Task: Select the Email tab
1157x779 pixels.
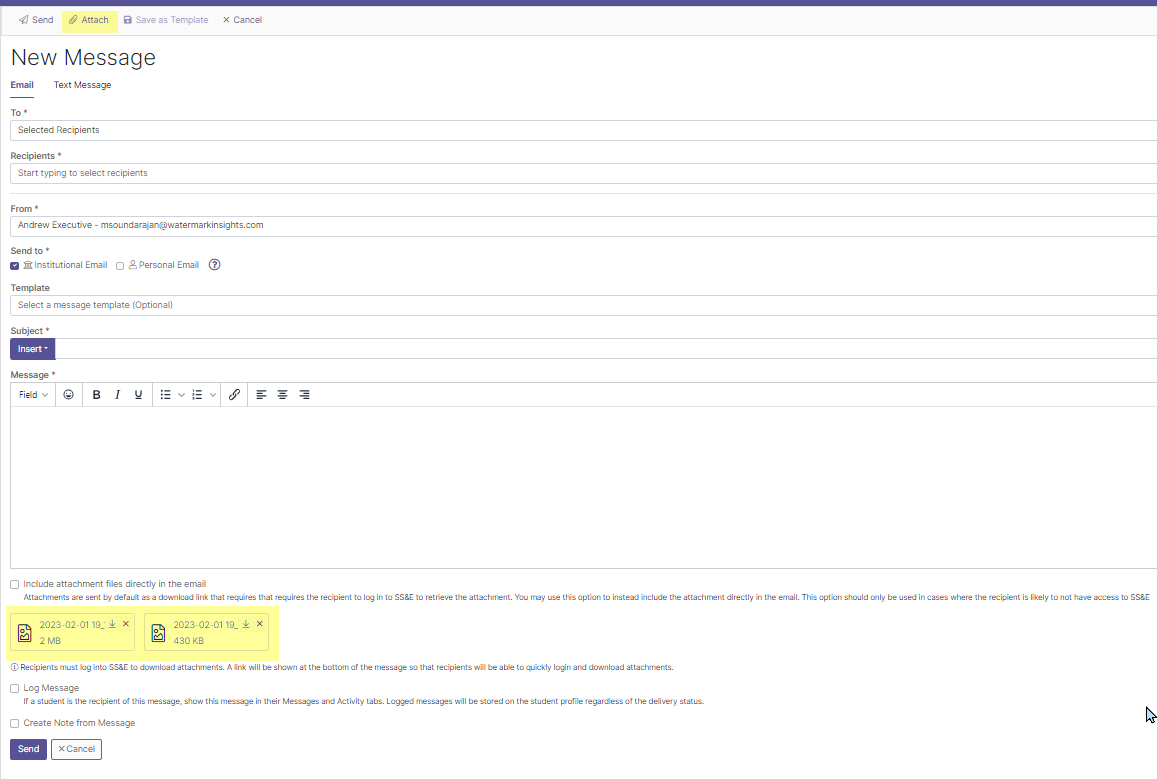Action: coord(22,85)
